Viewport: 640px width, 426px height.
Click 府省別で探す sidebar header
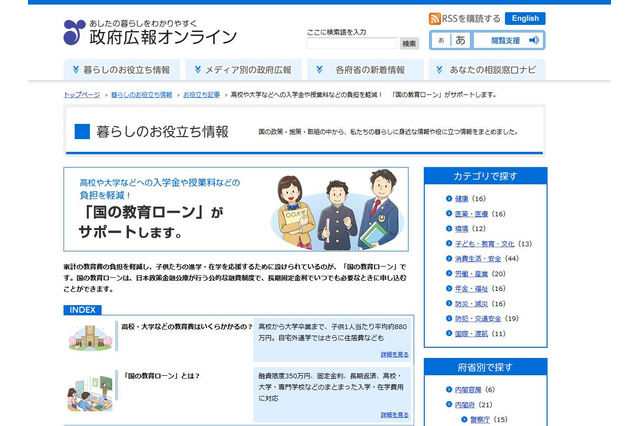pyautogui.click(x=485, y=367)
